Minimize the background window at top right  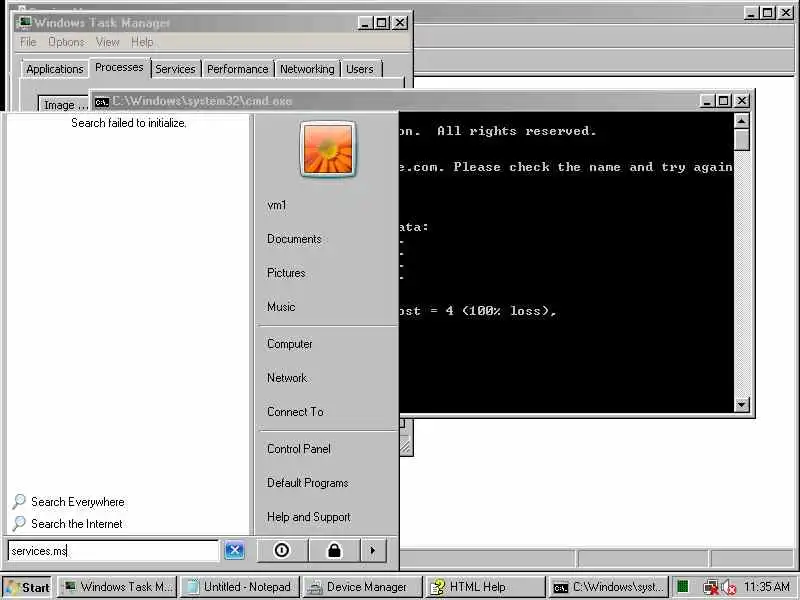[x=751, y=13]
